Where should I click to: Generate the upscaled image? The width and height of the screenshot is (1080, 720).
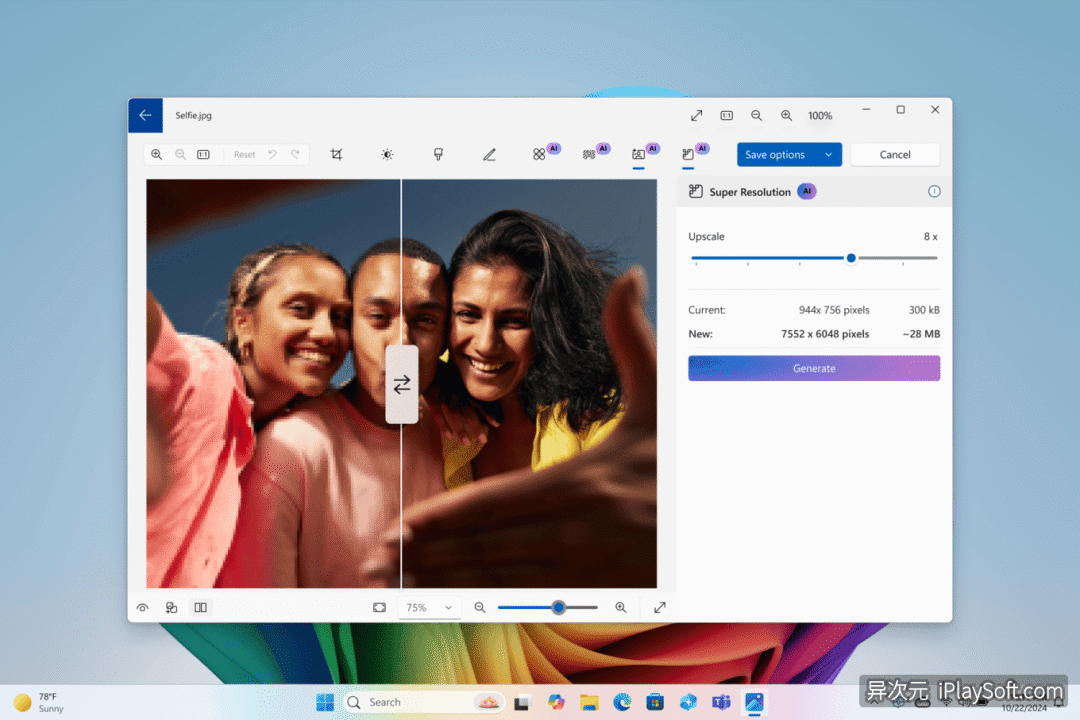tap(814, 368)
